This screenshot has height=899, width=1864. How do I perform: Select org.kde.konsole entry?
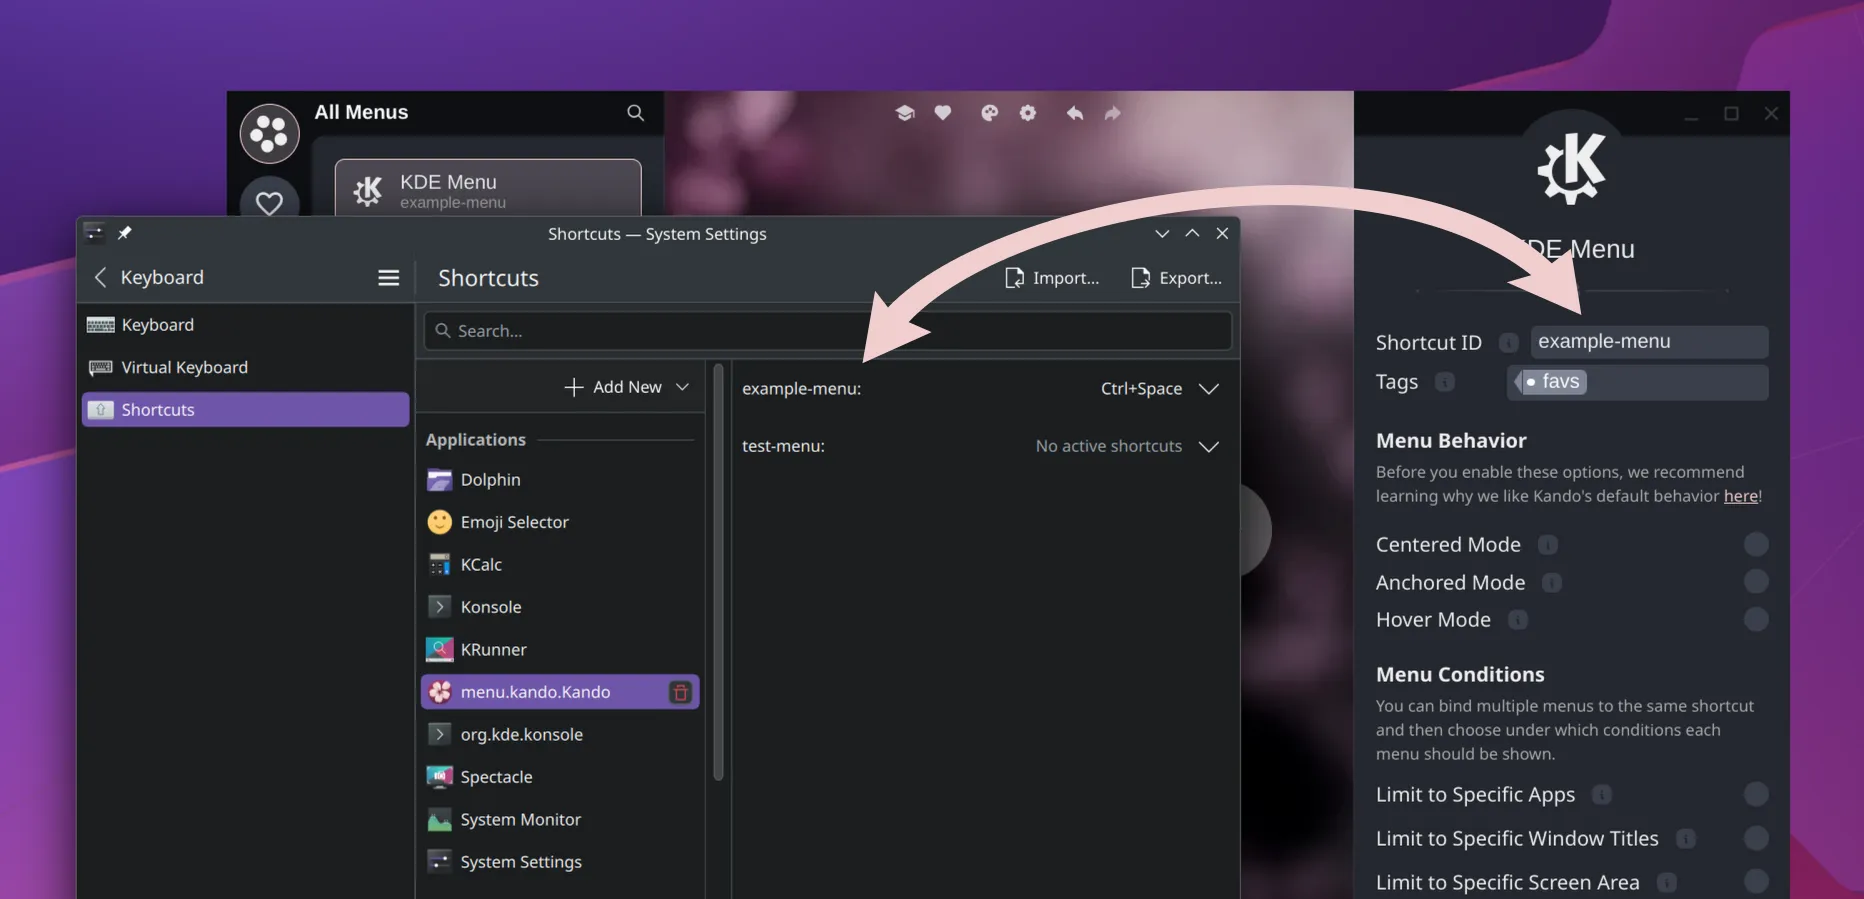pyautogui.click(x=560, y=735)
